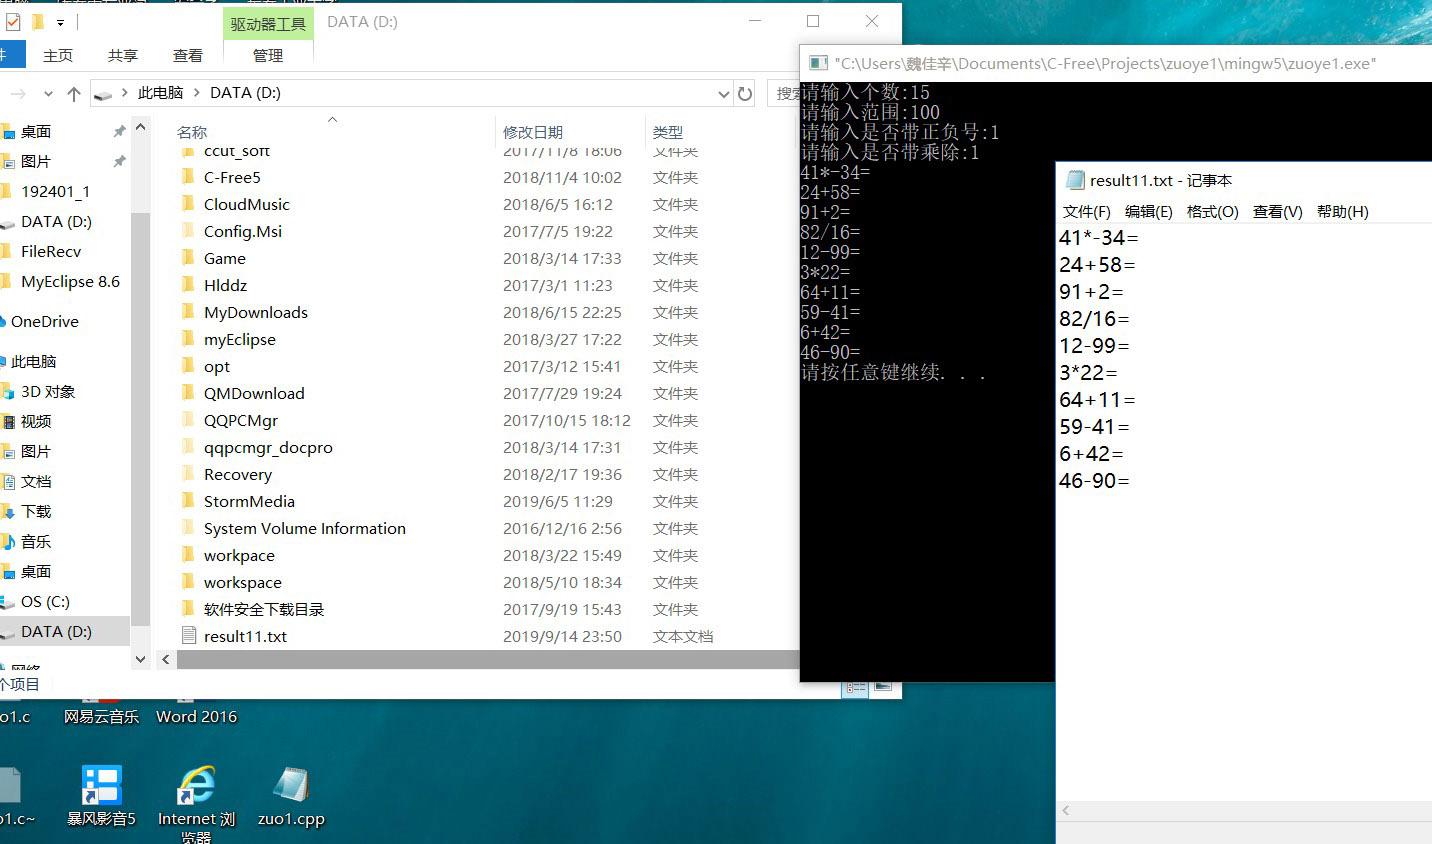Click the Properties checkmark icon in Explorer title bar
1432x844 pixels.
coord(13,21)
